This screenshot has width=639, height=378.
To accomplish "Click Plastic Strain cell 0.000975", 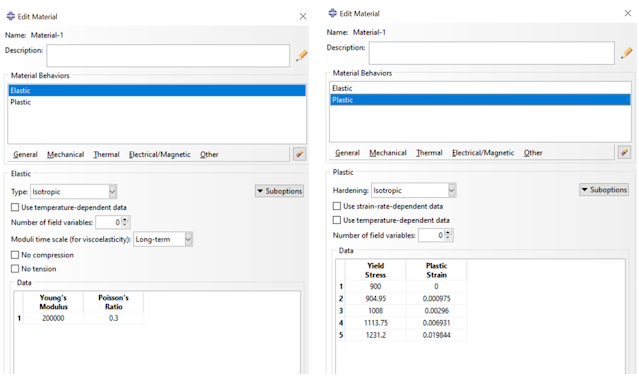I will click(436, 299).
